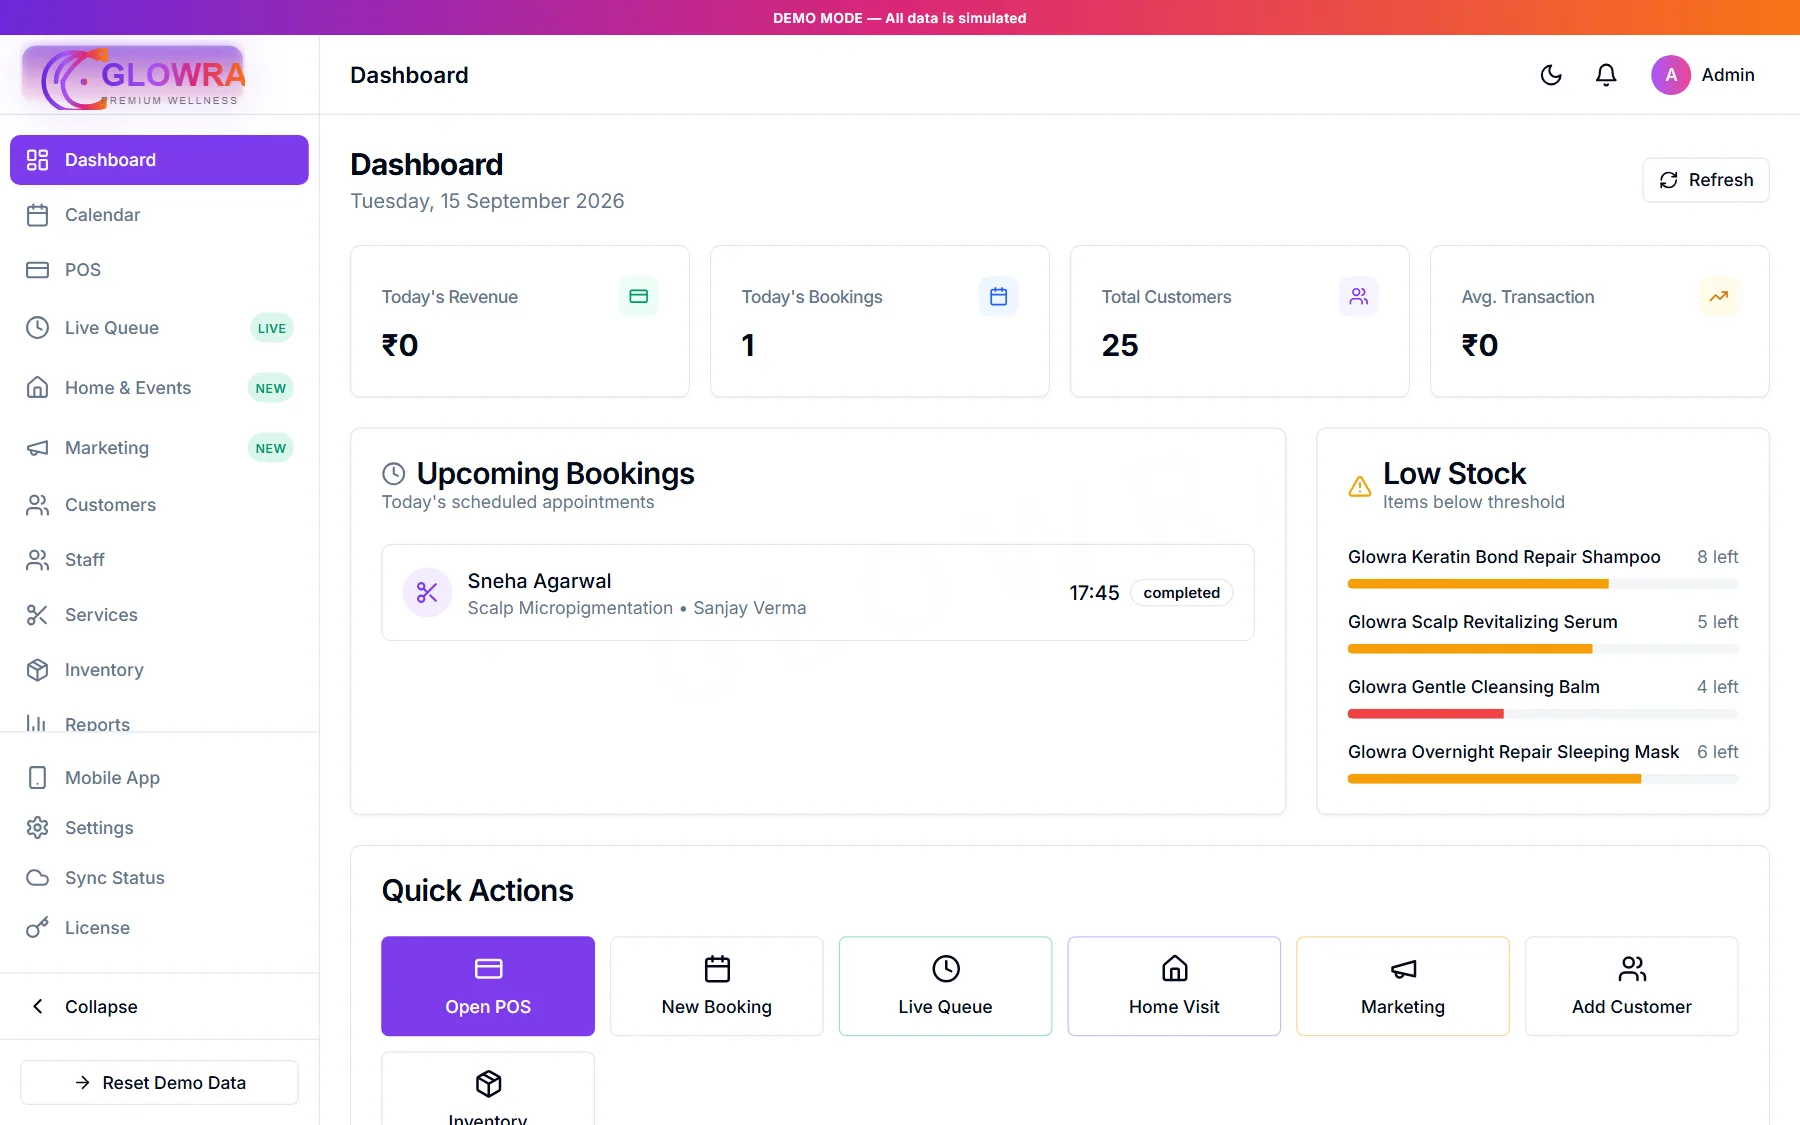Click Add Customer quick action

[1632, 986]
